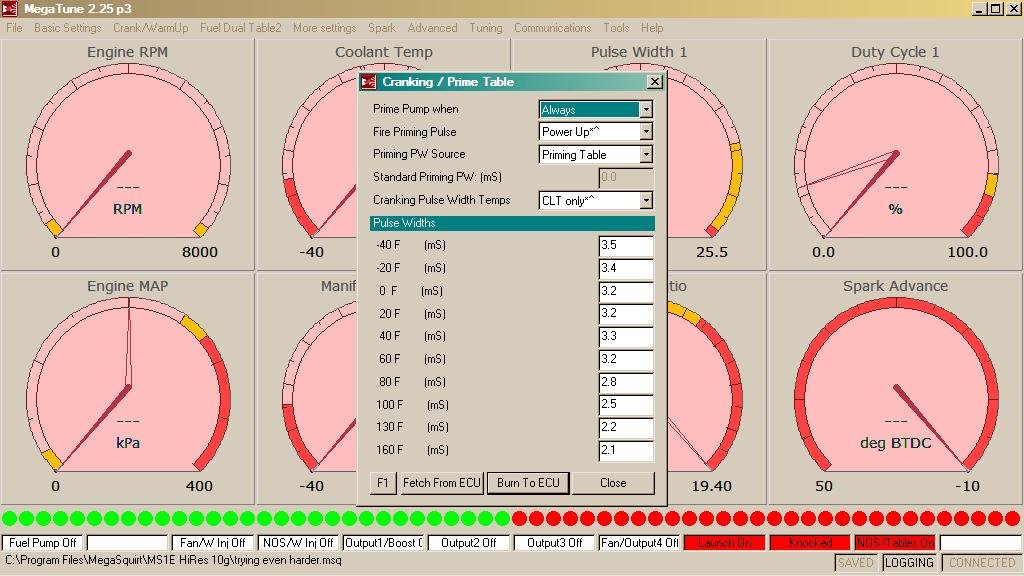The width and height of the screenshot is (1024, 576).
Task: Click the Engine RPM gauge
Action: tap(127, 155)
